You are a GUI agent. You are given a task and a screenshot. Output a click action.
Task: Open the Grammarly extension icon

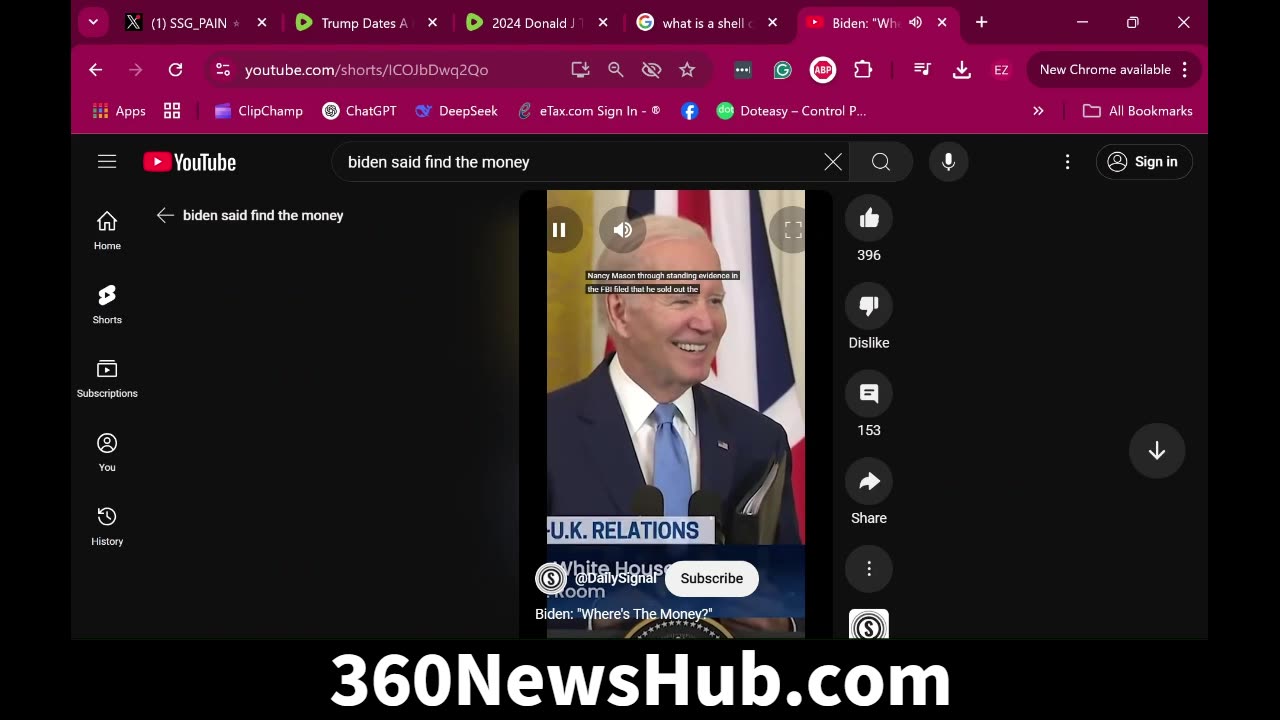[x=783, y=69]
